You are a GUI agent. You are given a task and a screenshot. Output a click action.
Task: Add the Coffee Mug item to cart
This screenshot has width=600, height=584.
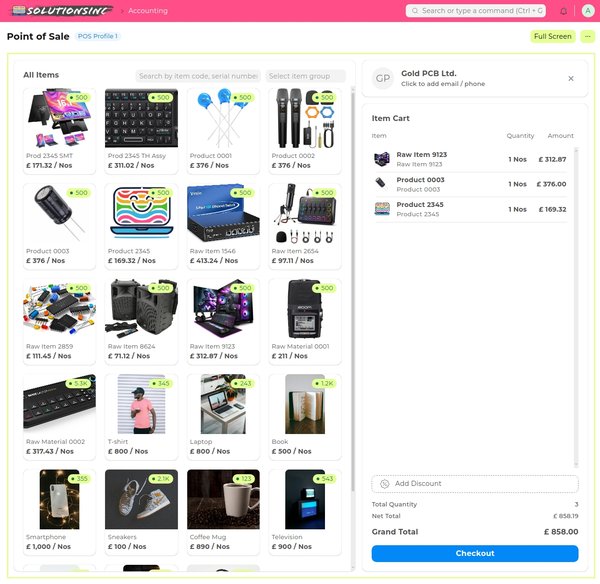(x=223, y=512)
